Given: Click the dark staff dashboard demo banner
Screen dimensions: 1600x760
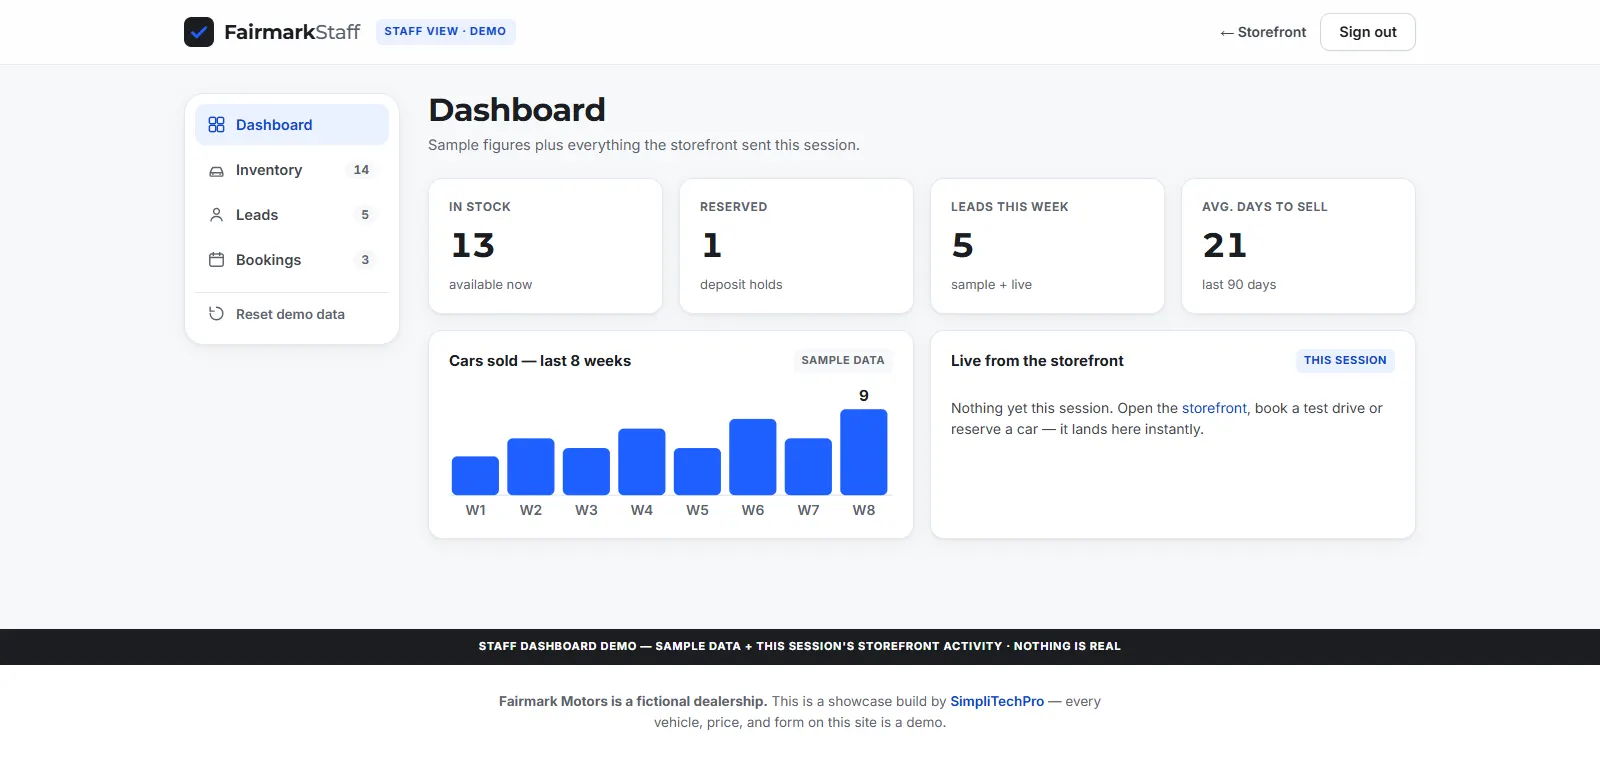Looking at the screenshot, I should point(800,647).
